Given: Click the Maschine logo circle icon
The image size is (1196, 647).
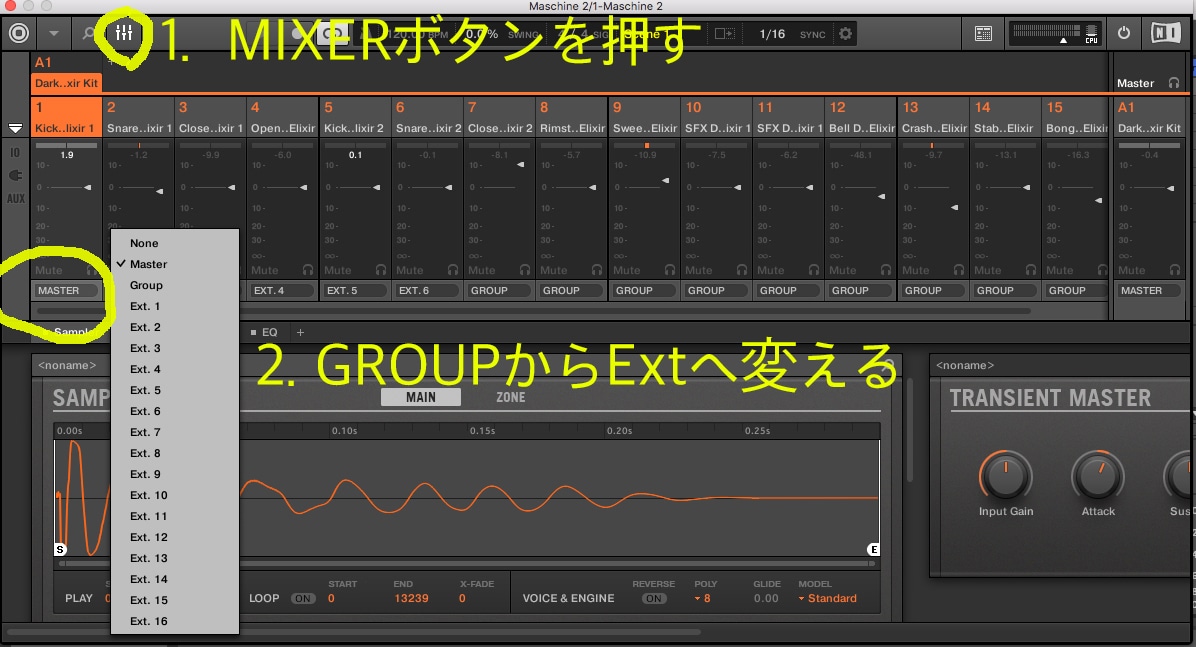Looking at the screenshot, I should click(x=19, y=33).
